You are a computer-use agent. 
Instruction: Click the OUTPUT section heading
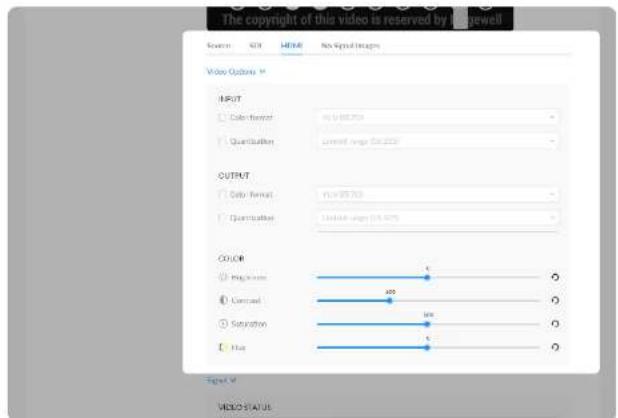click(234, 176)
